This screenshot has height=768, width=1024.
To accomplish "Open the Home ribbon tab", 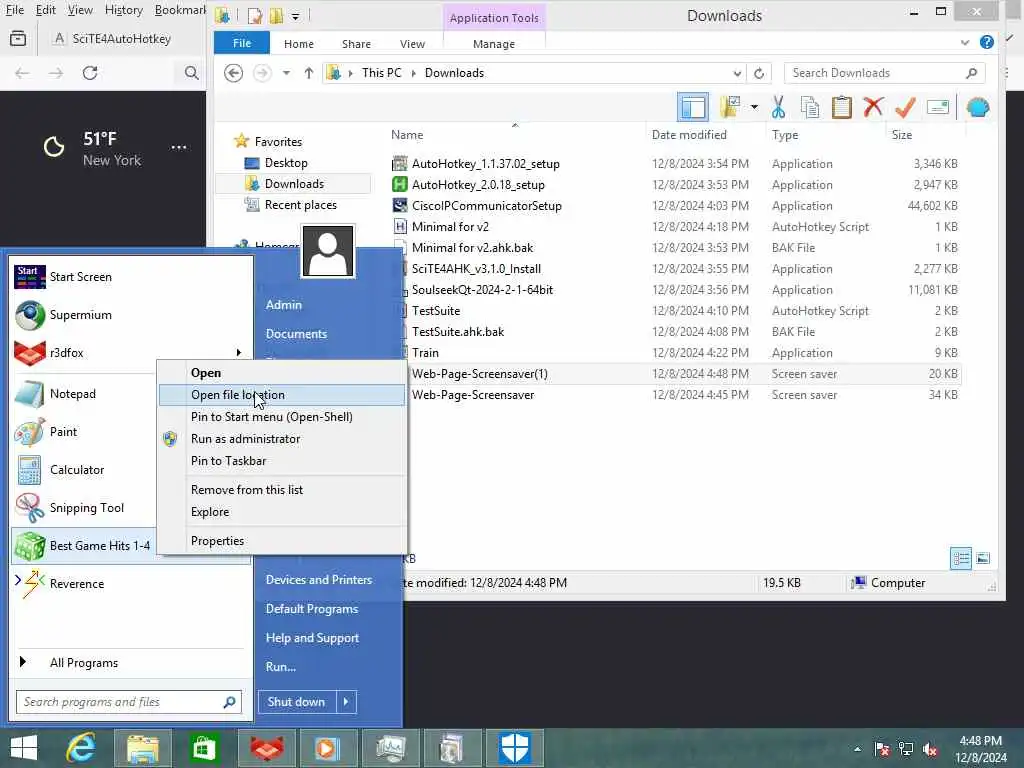I will click(x=298, y=44).
